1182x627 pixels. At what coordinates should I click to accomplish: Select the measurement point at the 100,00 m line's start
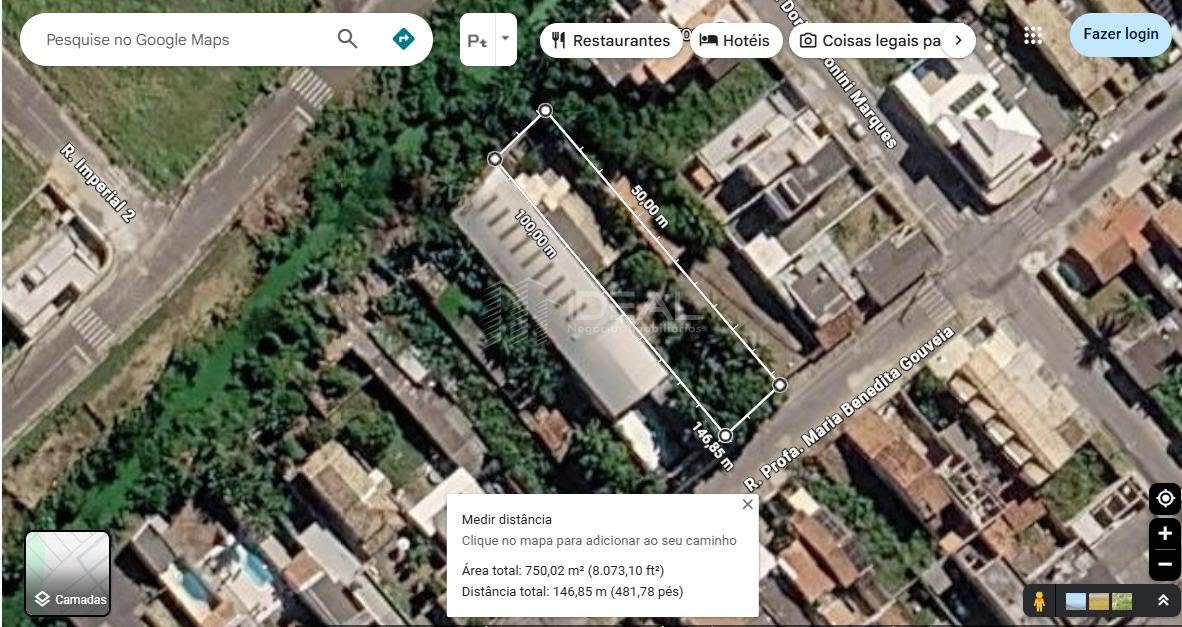(495, 159)
